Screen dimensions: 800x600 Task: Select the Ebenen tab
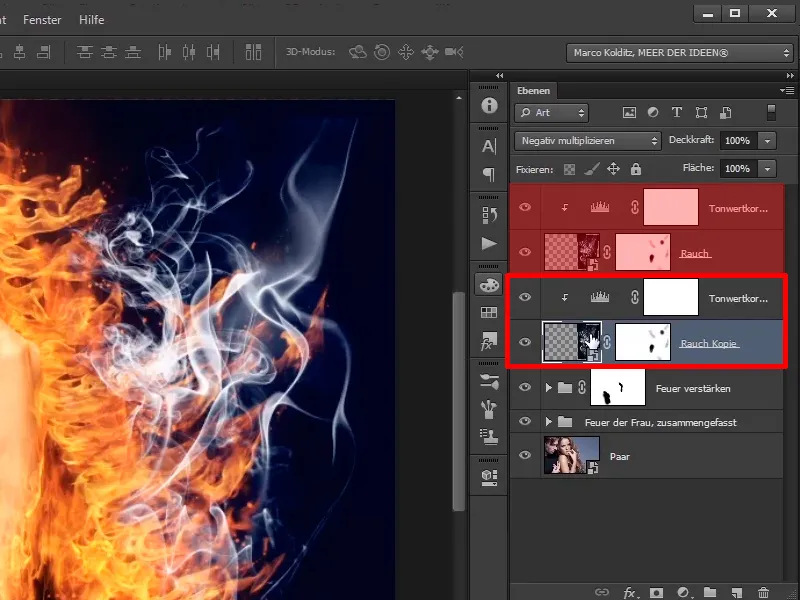534,91
